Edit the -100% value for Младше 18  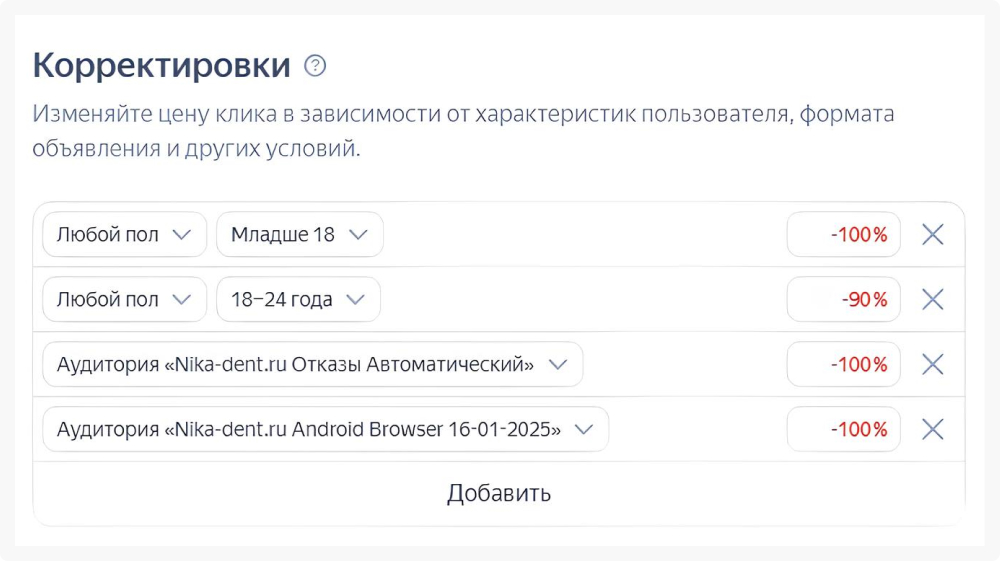[x=844, y=235]
